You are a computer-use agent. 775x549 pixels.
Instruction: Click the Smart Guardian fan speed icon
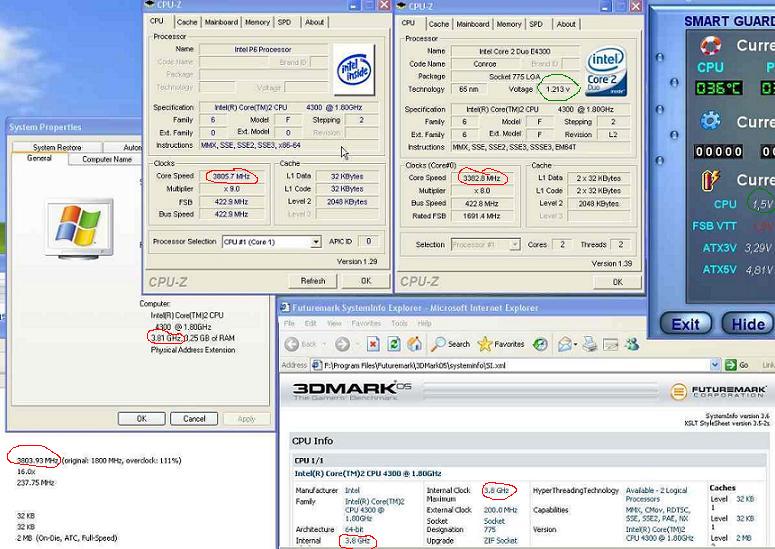pos(711,121)
